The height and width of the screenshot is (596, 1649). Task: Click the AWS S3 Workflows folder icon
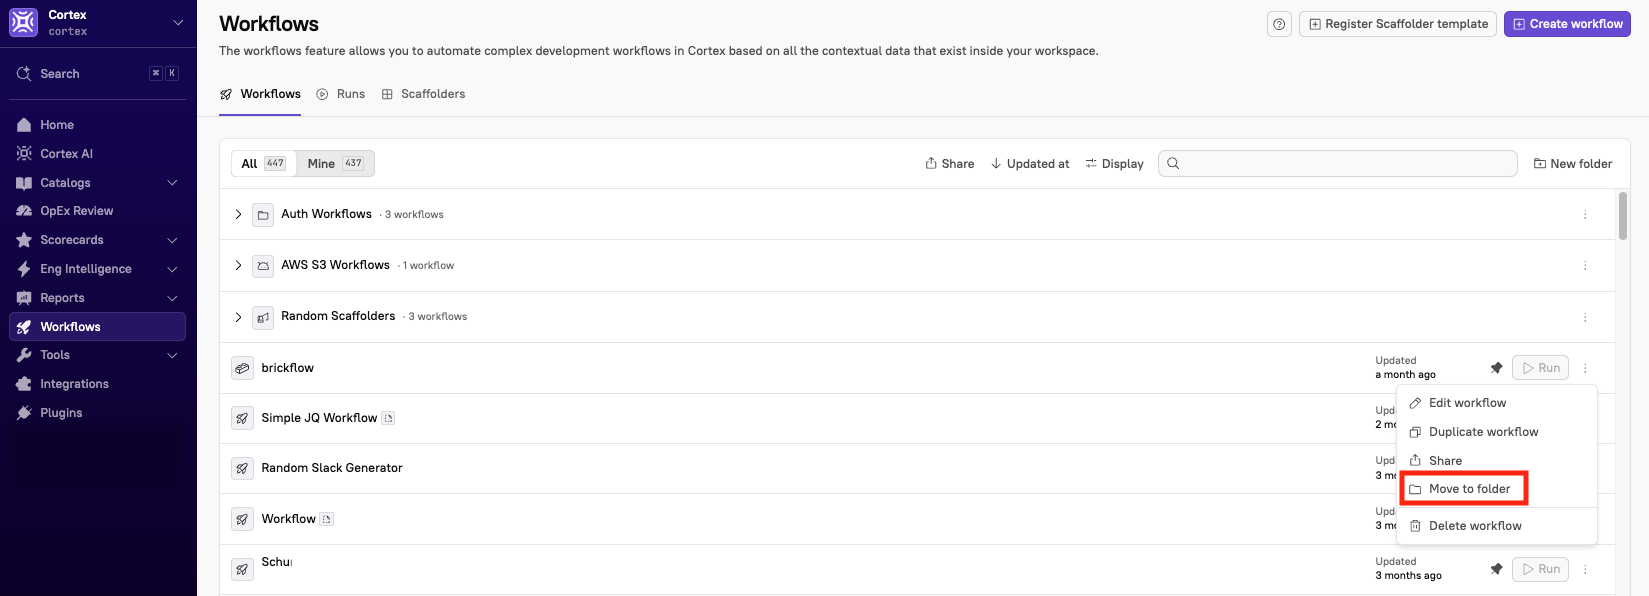point(263,266)
